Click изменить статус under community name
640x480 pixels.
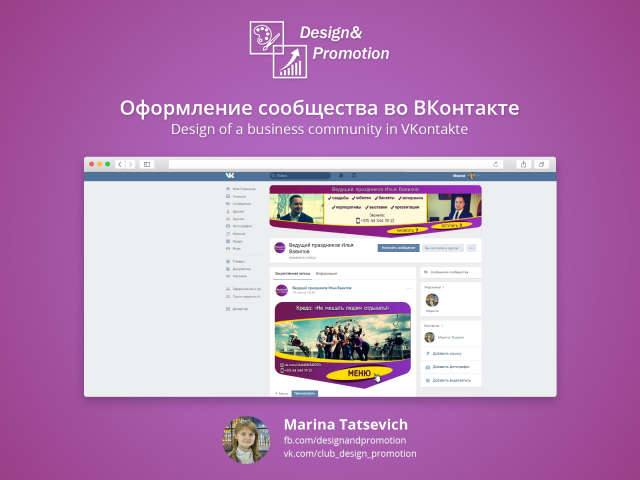(302, 258)
